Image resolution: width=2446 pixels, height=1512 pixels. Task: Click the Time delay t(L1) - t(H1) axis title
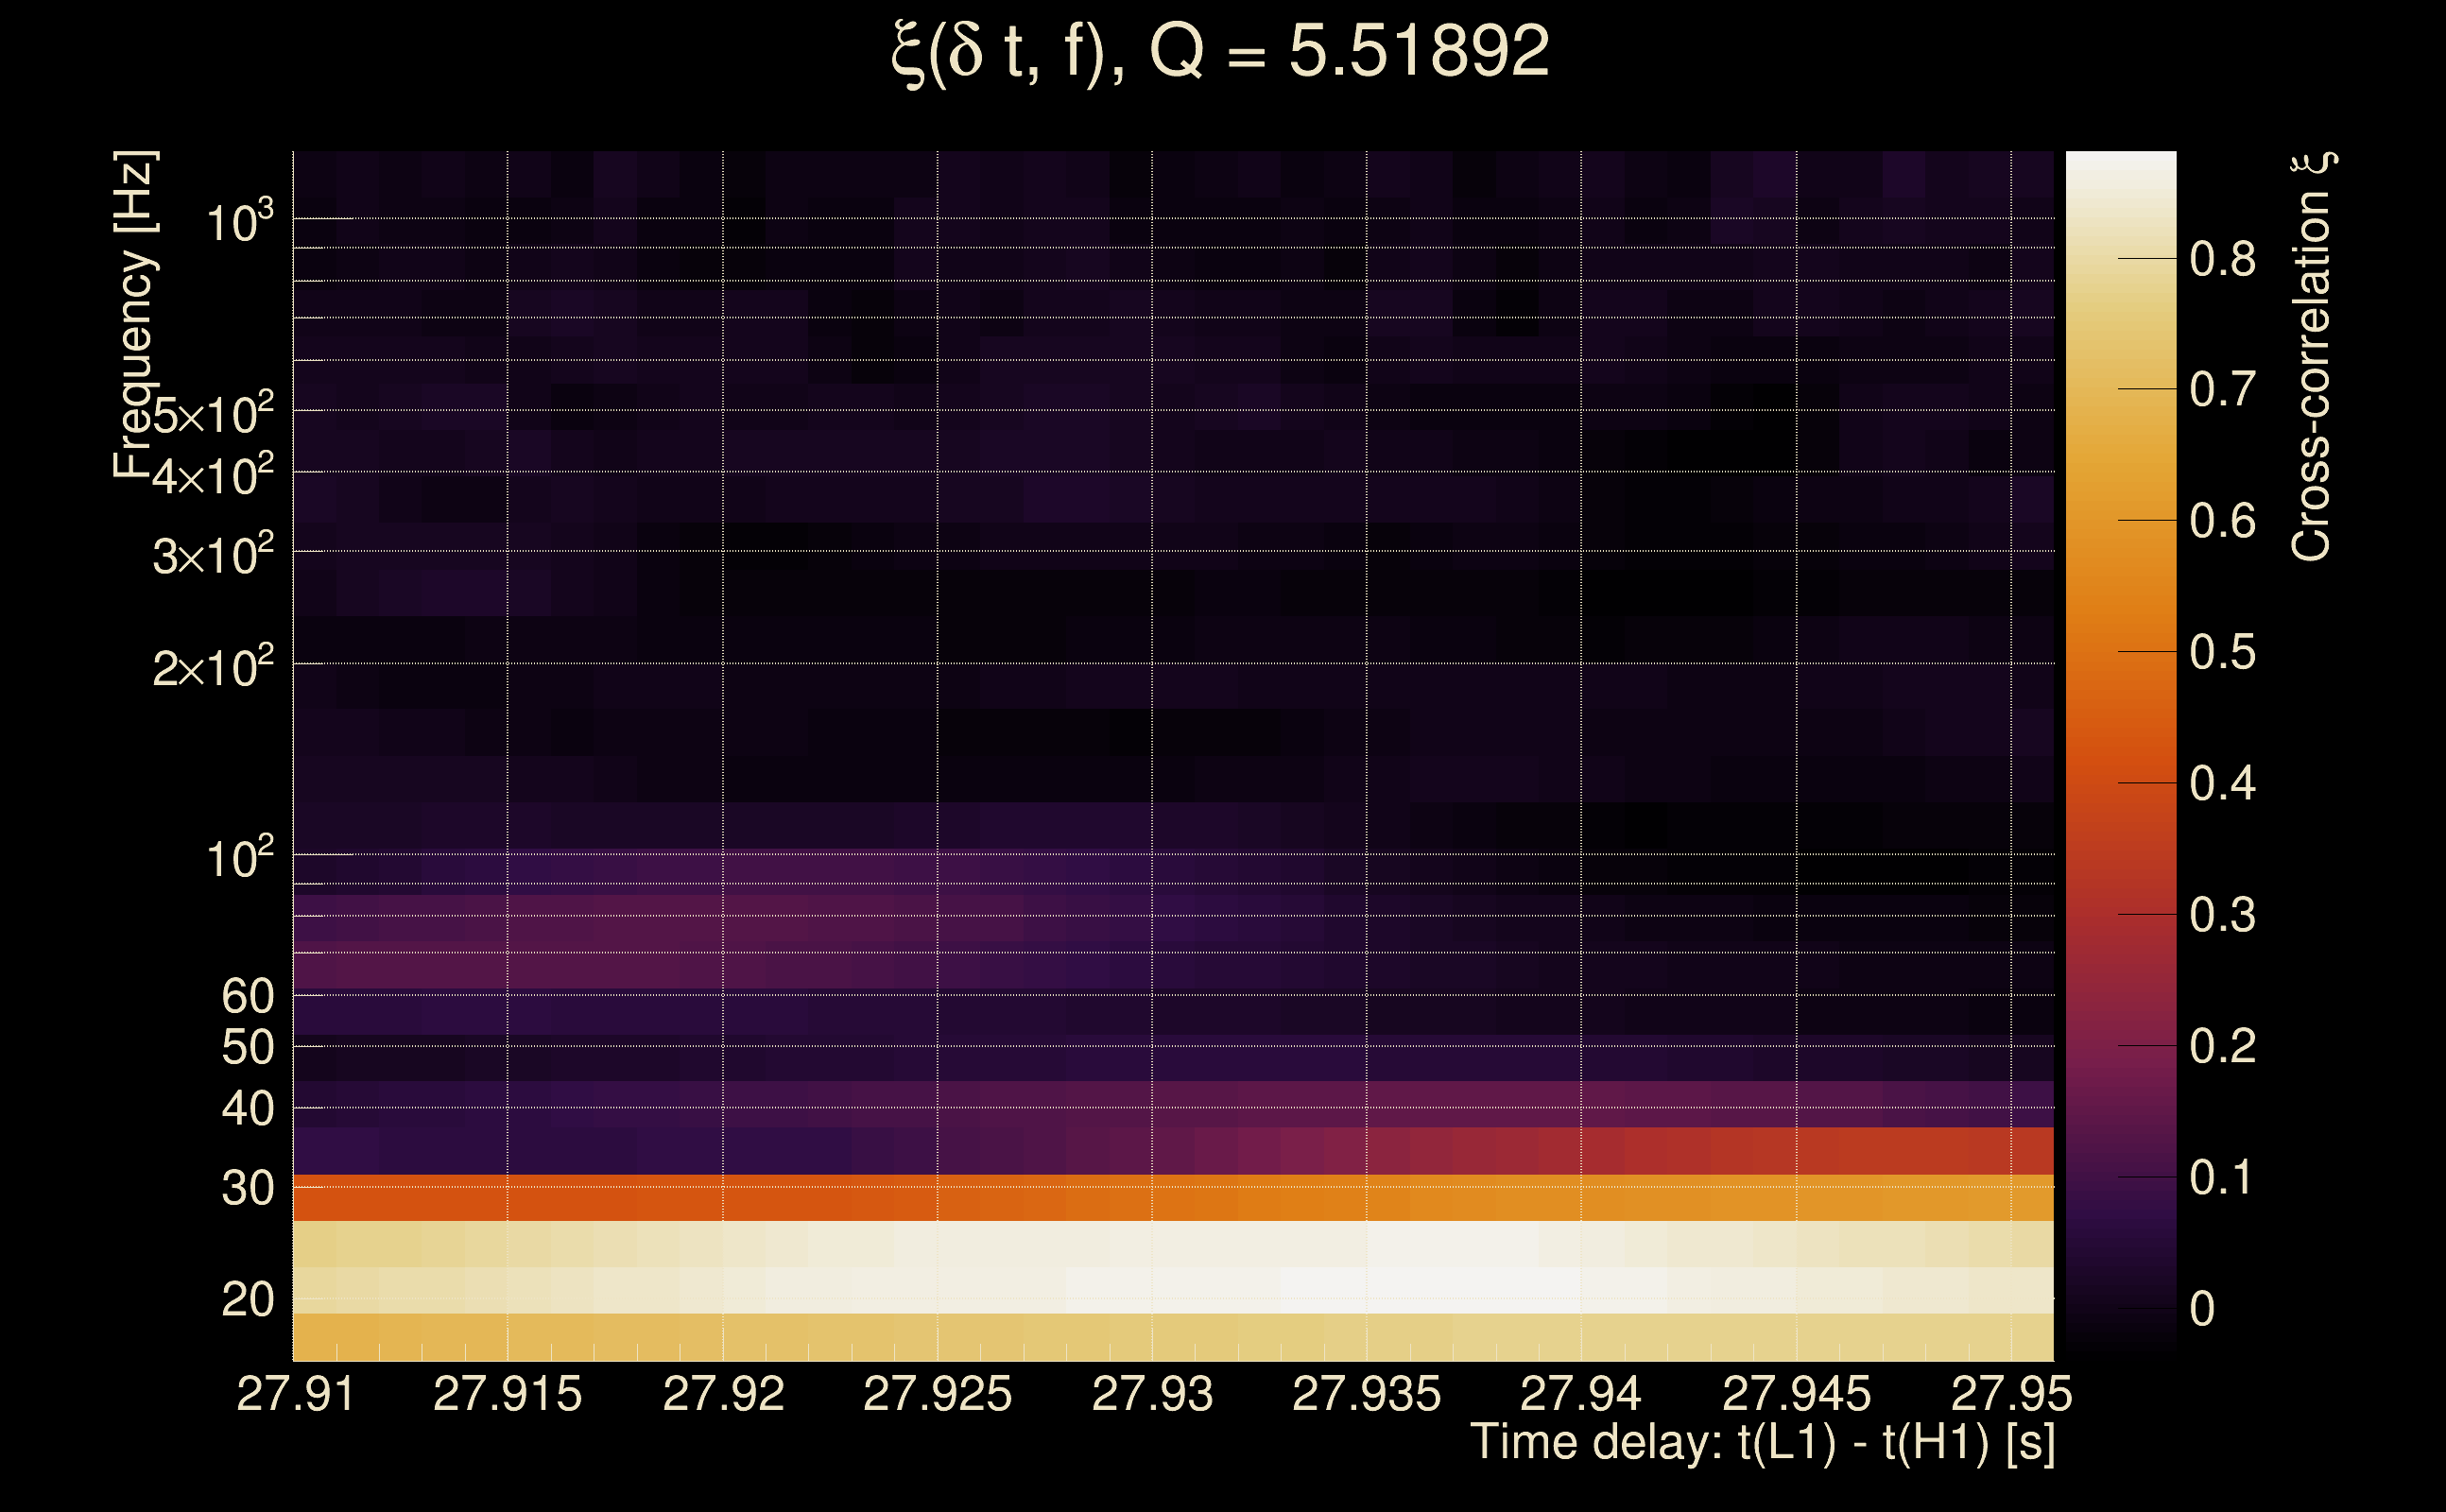point(1762,1443)
